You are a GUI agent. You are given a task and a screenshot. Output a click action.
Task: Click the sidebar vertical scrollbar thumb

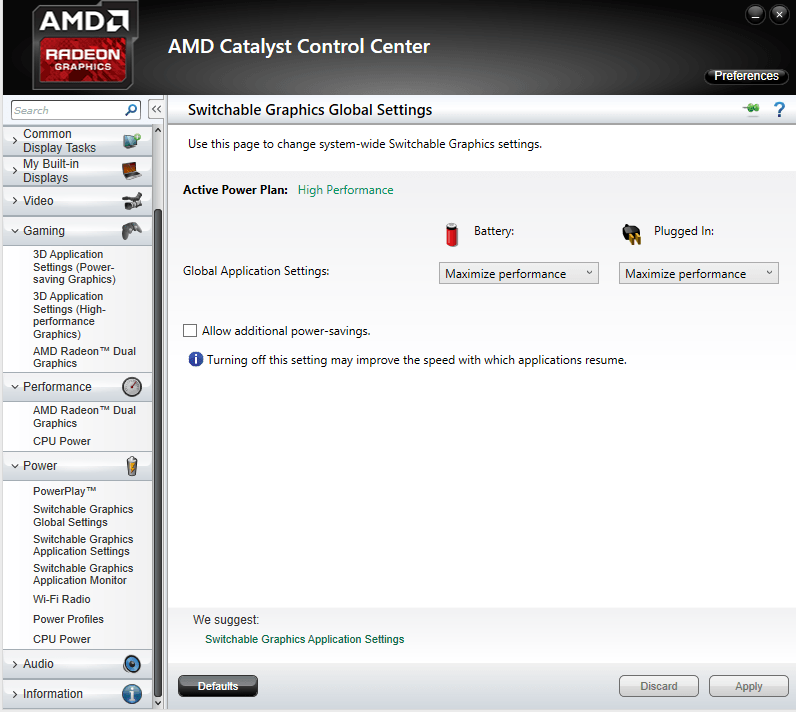pyautogui.click(x=158, y=452)
